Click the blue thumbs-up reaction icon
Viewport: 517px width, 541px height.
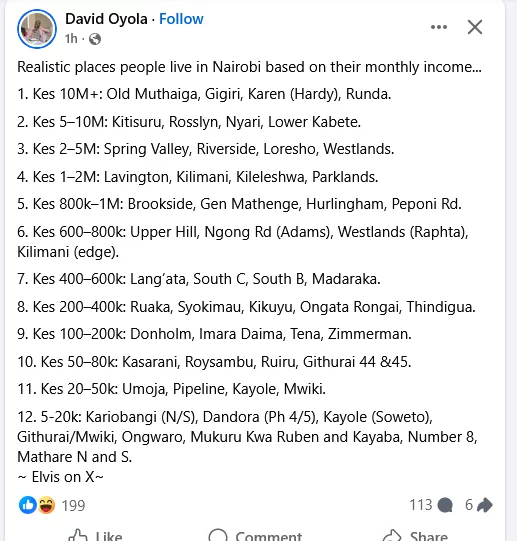pos(28,505)
